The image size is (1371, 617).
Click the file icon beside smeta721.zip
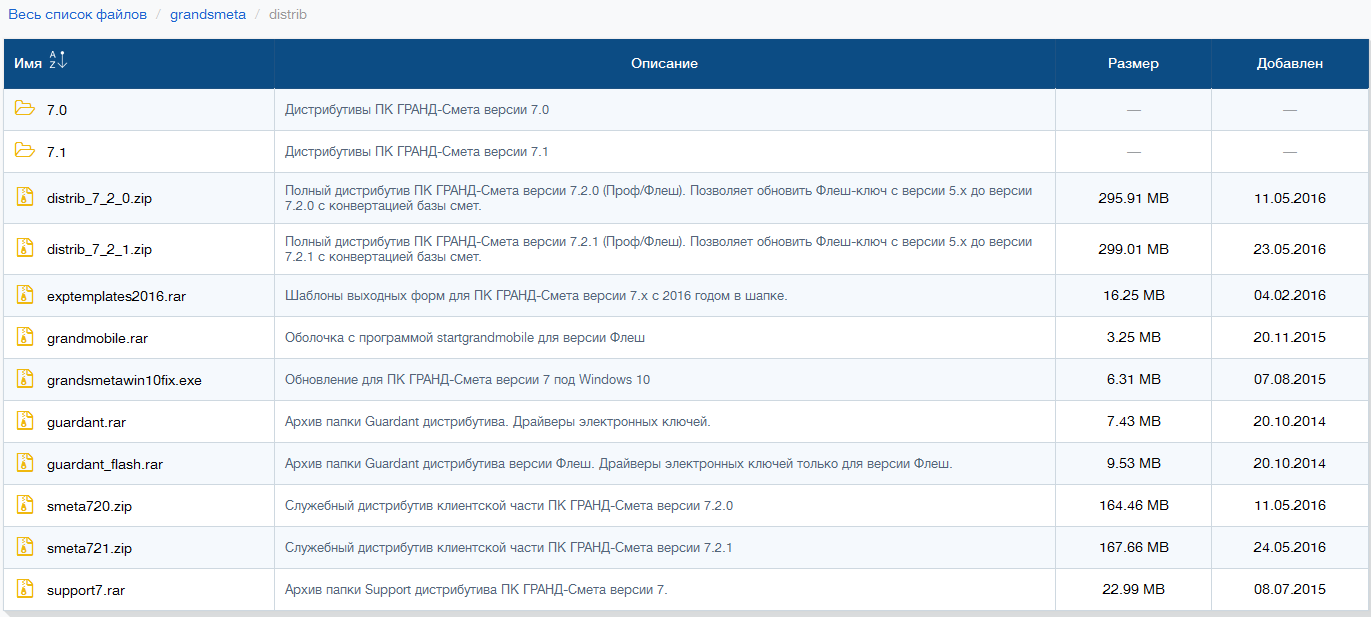(25, 547)
